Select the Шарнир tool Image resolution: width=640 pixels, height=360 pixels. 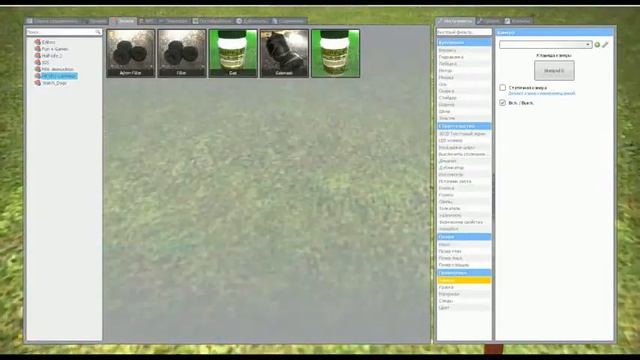464,104
